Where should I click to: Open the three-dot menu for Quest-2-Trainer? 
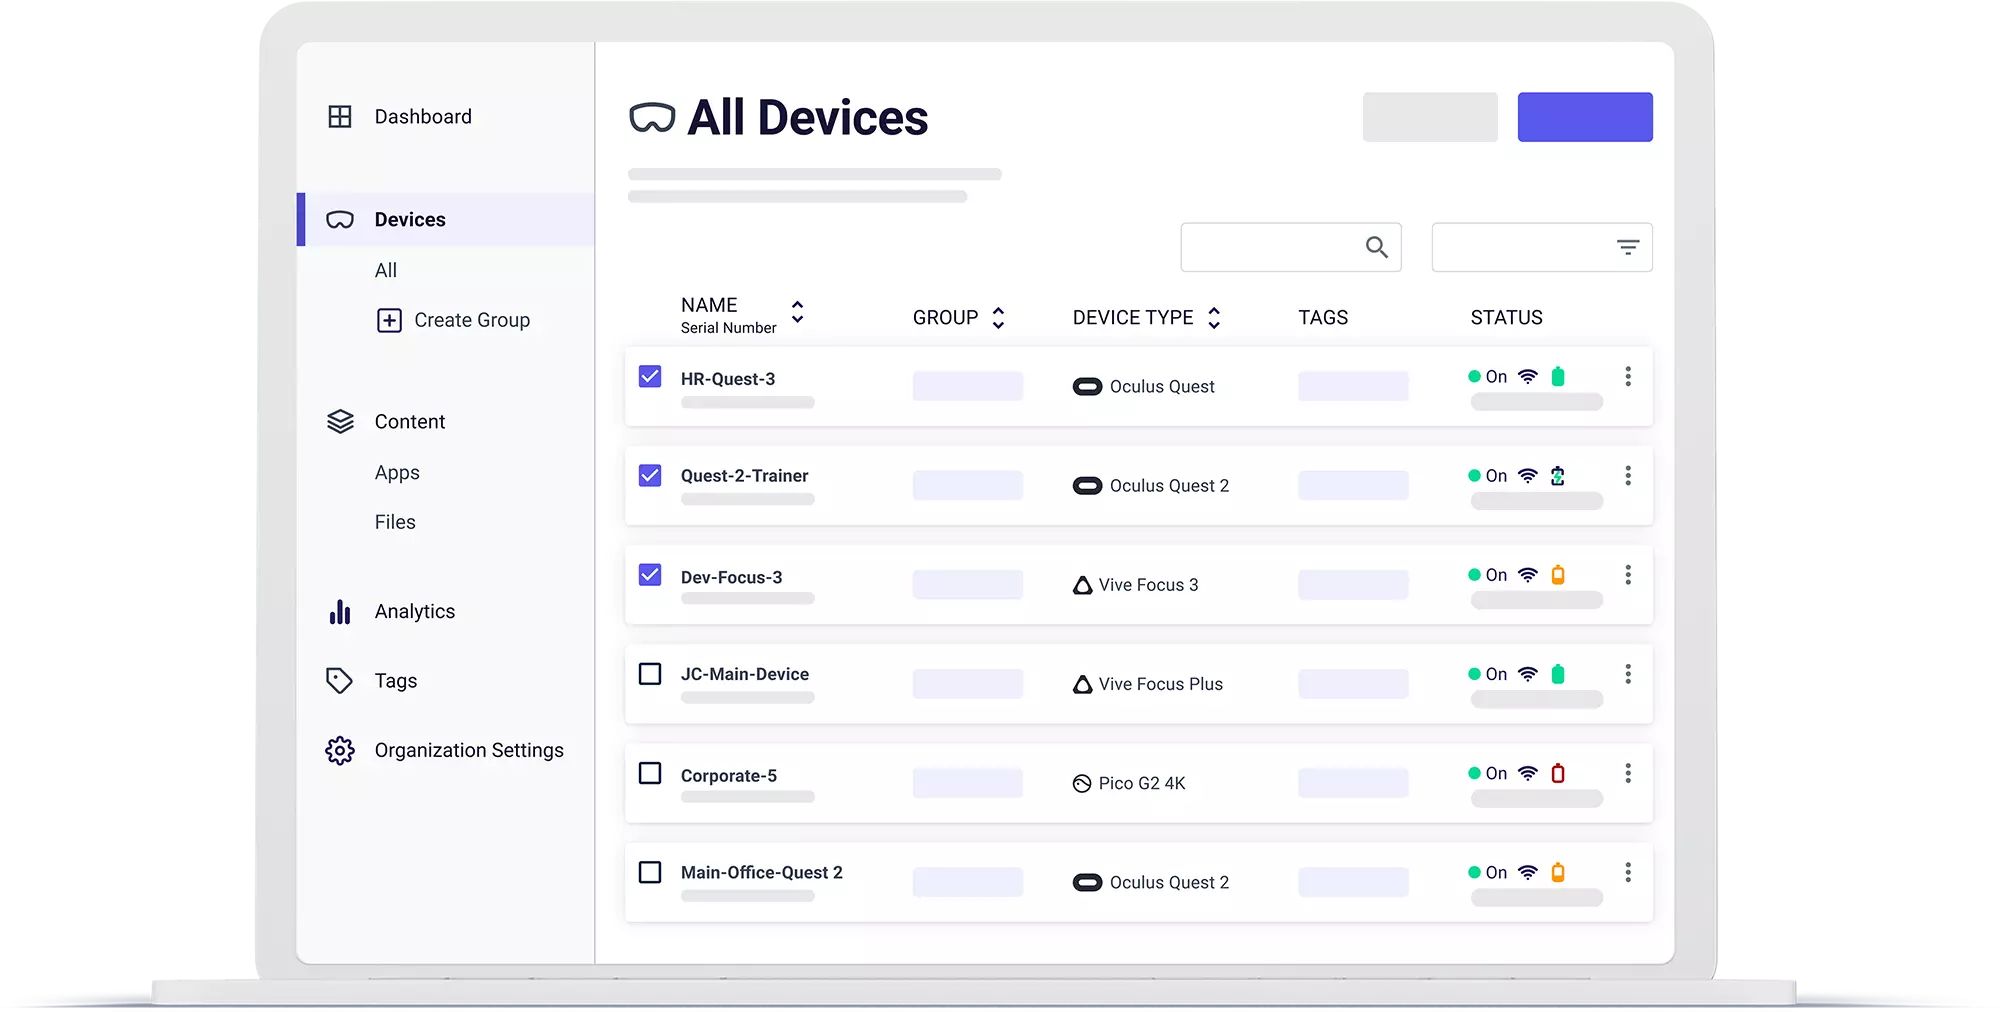pyautogui.click(x=1629, y=476)
